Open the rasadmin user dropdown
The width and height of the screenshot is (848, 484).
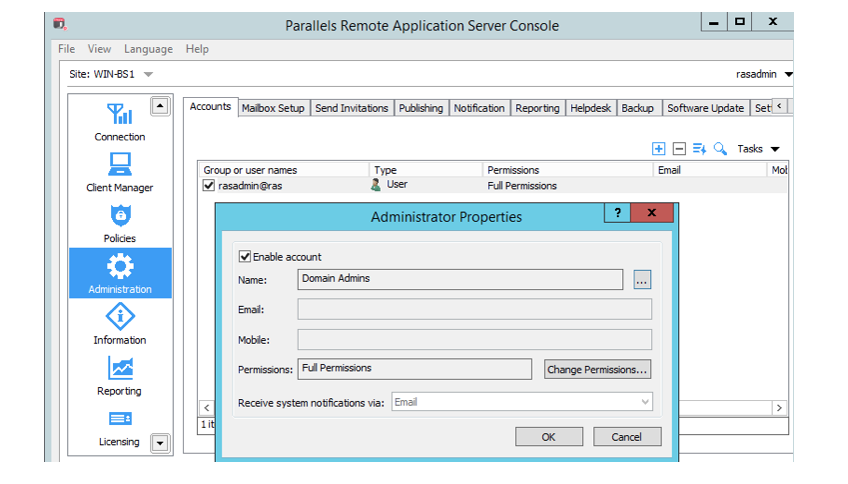point(789,74)
